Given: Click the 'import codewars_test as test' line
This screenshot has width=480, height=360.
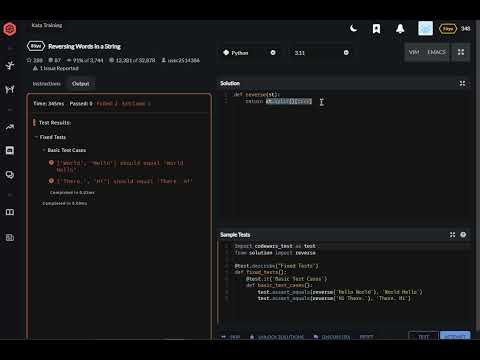Looking at the screenshot, I should click(275, 246).
